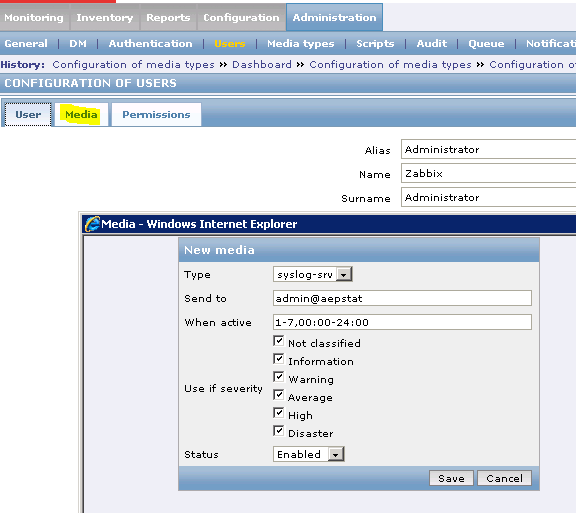This screenshot has width=576, height=513.
Task: Go to the General submenu
Action: coord(26,44)
